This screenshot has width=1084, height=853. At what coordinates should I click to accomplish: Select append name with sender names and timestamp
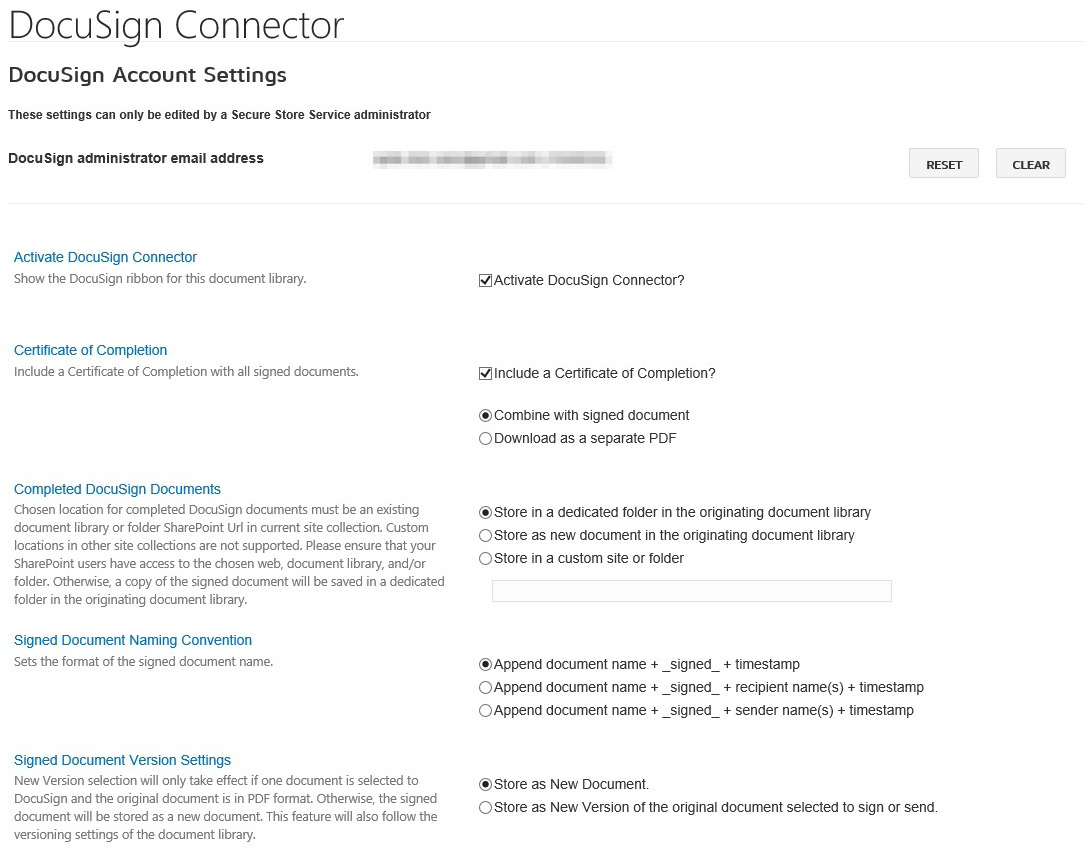click(x=485, y=710)
